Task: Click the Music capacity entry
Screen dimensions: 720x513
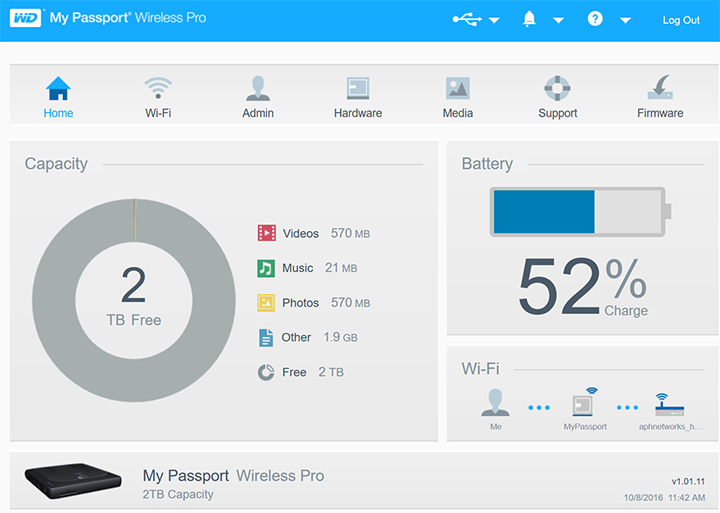Action: pos(298,268)
